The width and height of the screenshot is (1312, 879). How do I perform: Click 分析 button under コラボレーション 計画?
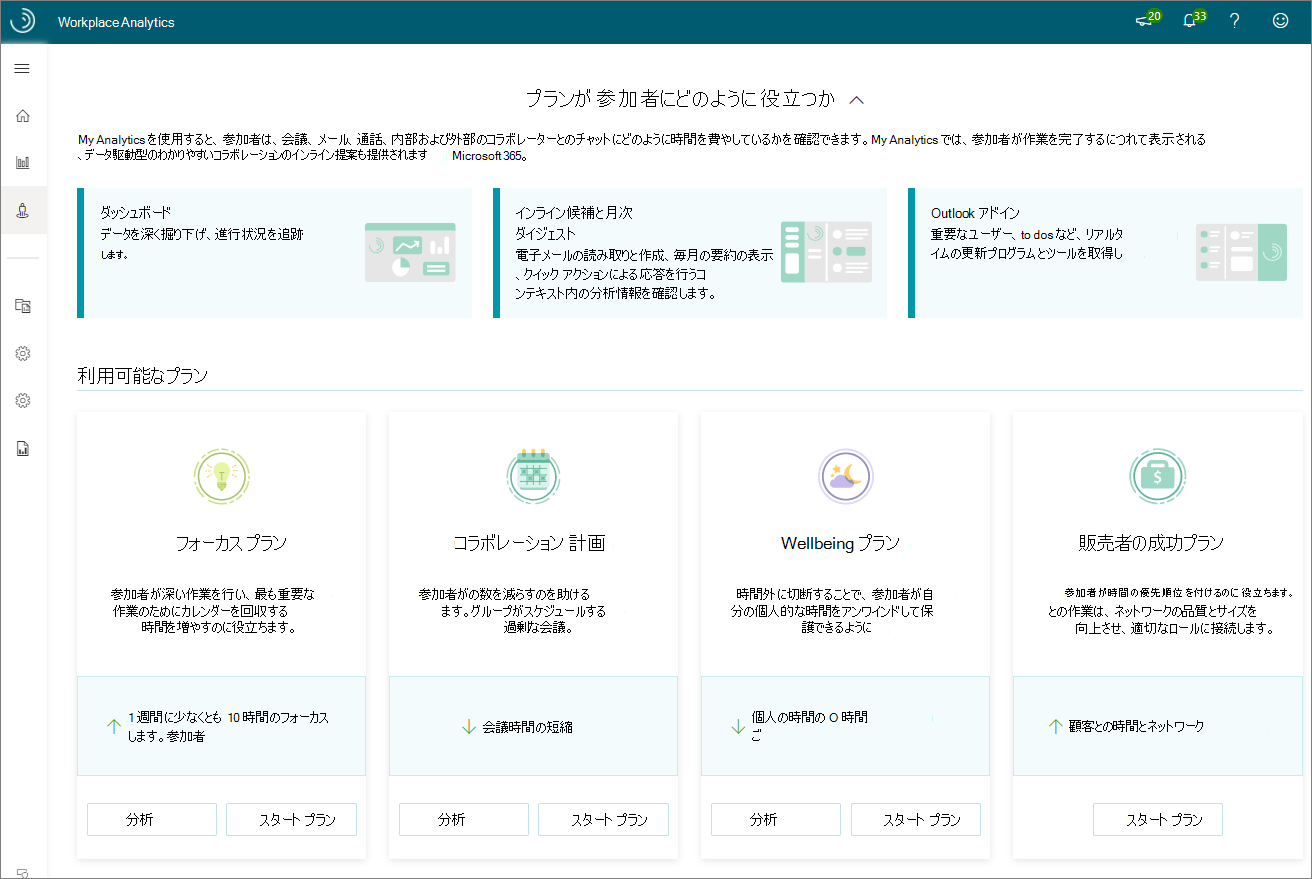[x=464, y=819]
